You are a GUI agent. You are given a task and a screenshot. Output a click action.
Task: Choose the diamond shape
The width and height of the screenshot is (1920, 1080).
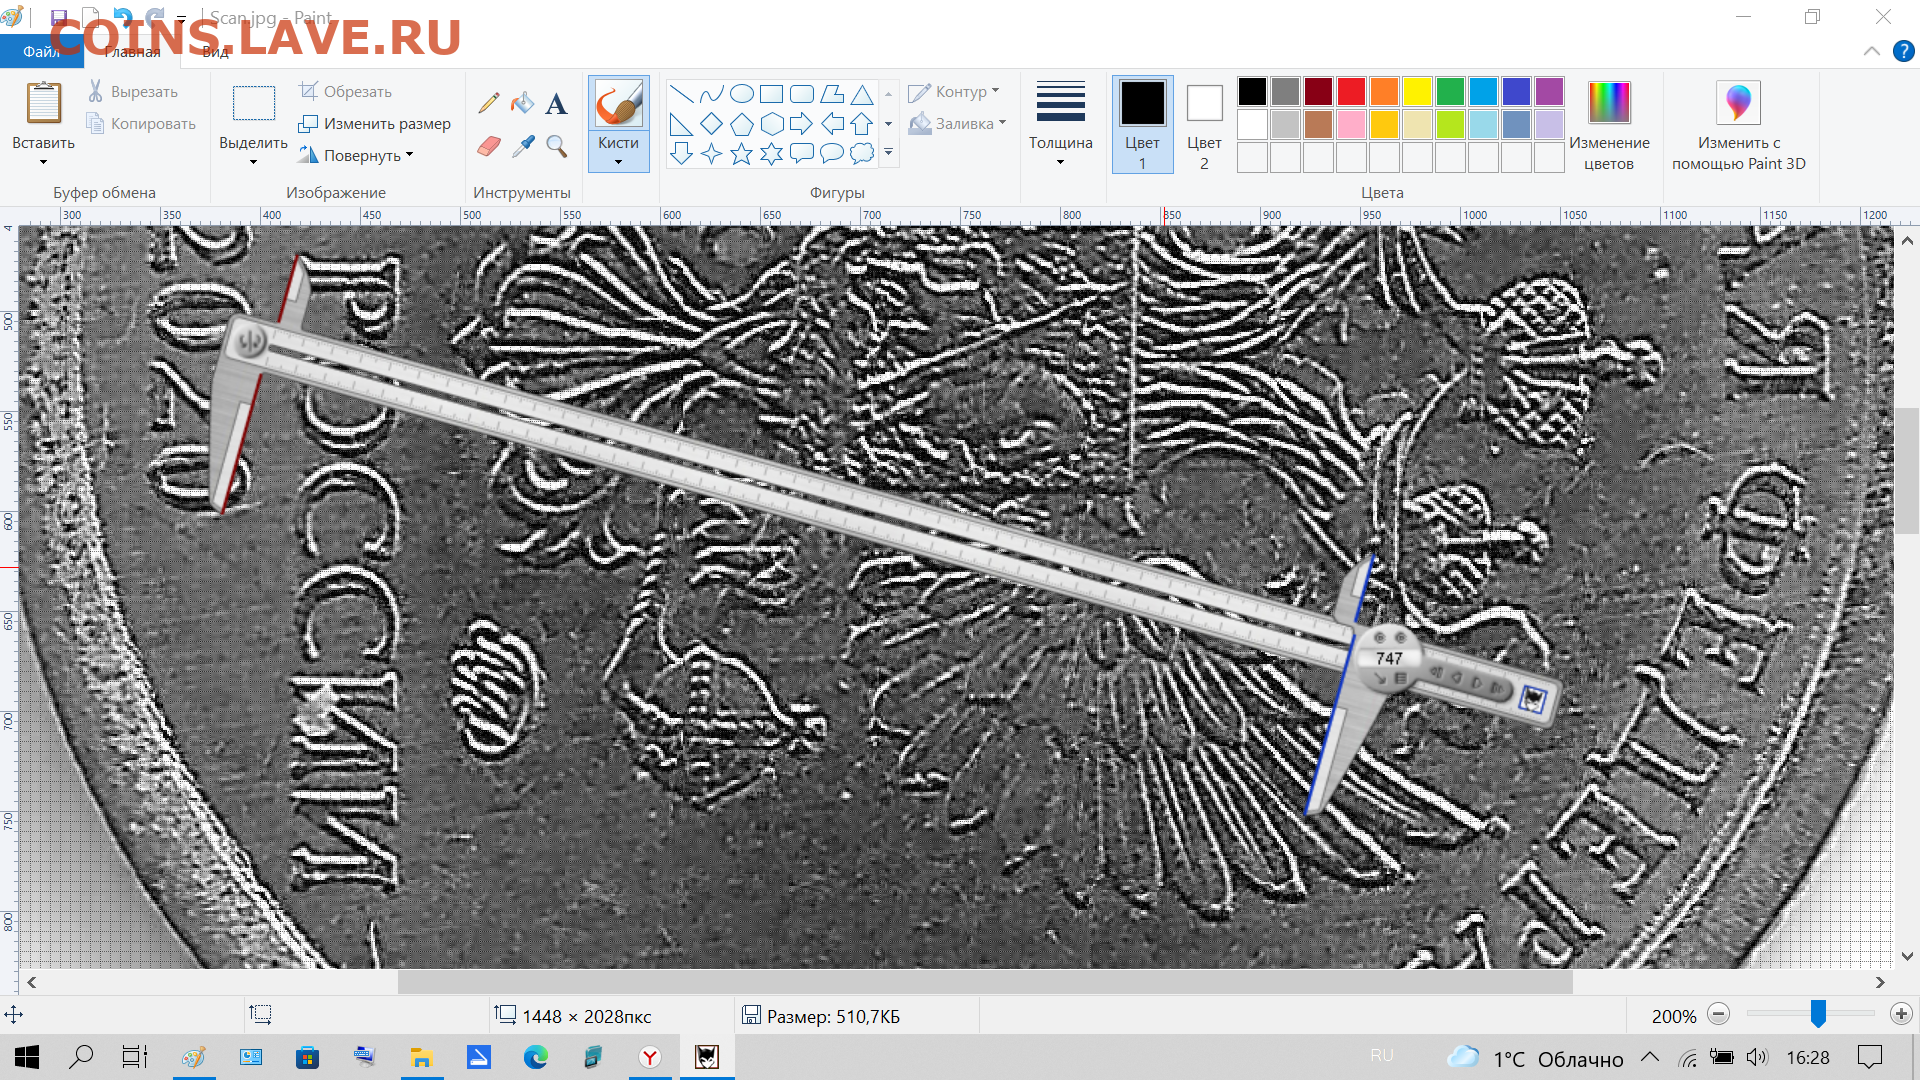point(711,124)
